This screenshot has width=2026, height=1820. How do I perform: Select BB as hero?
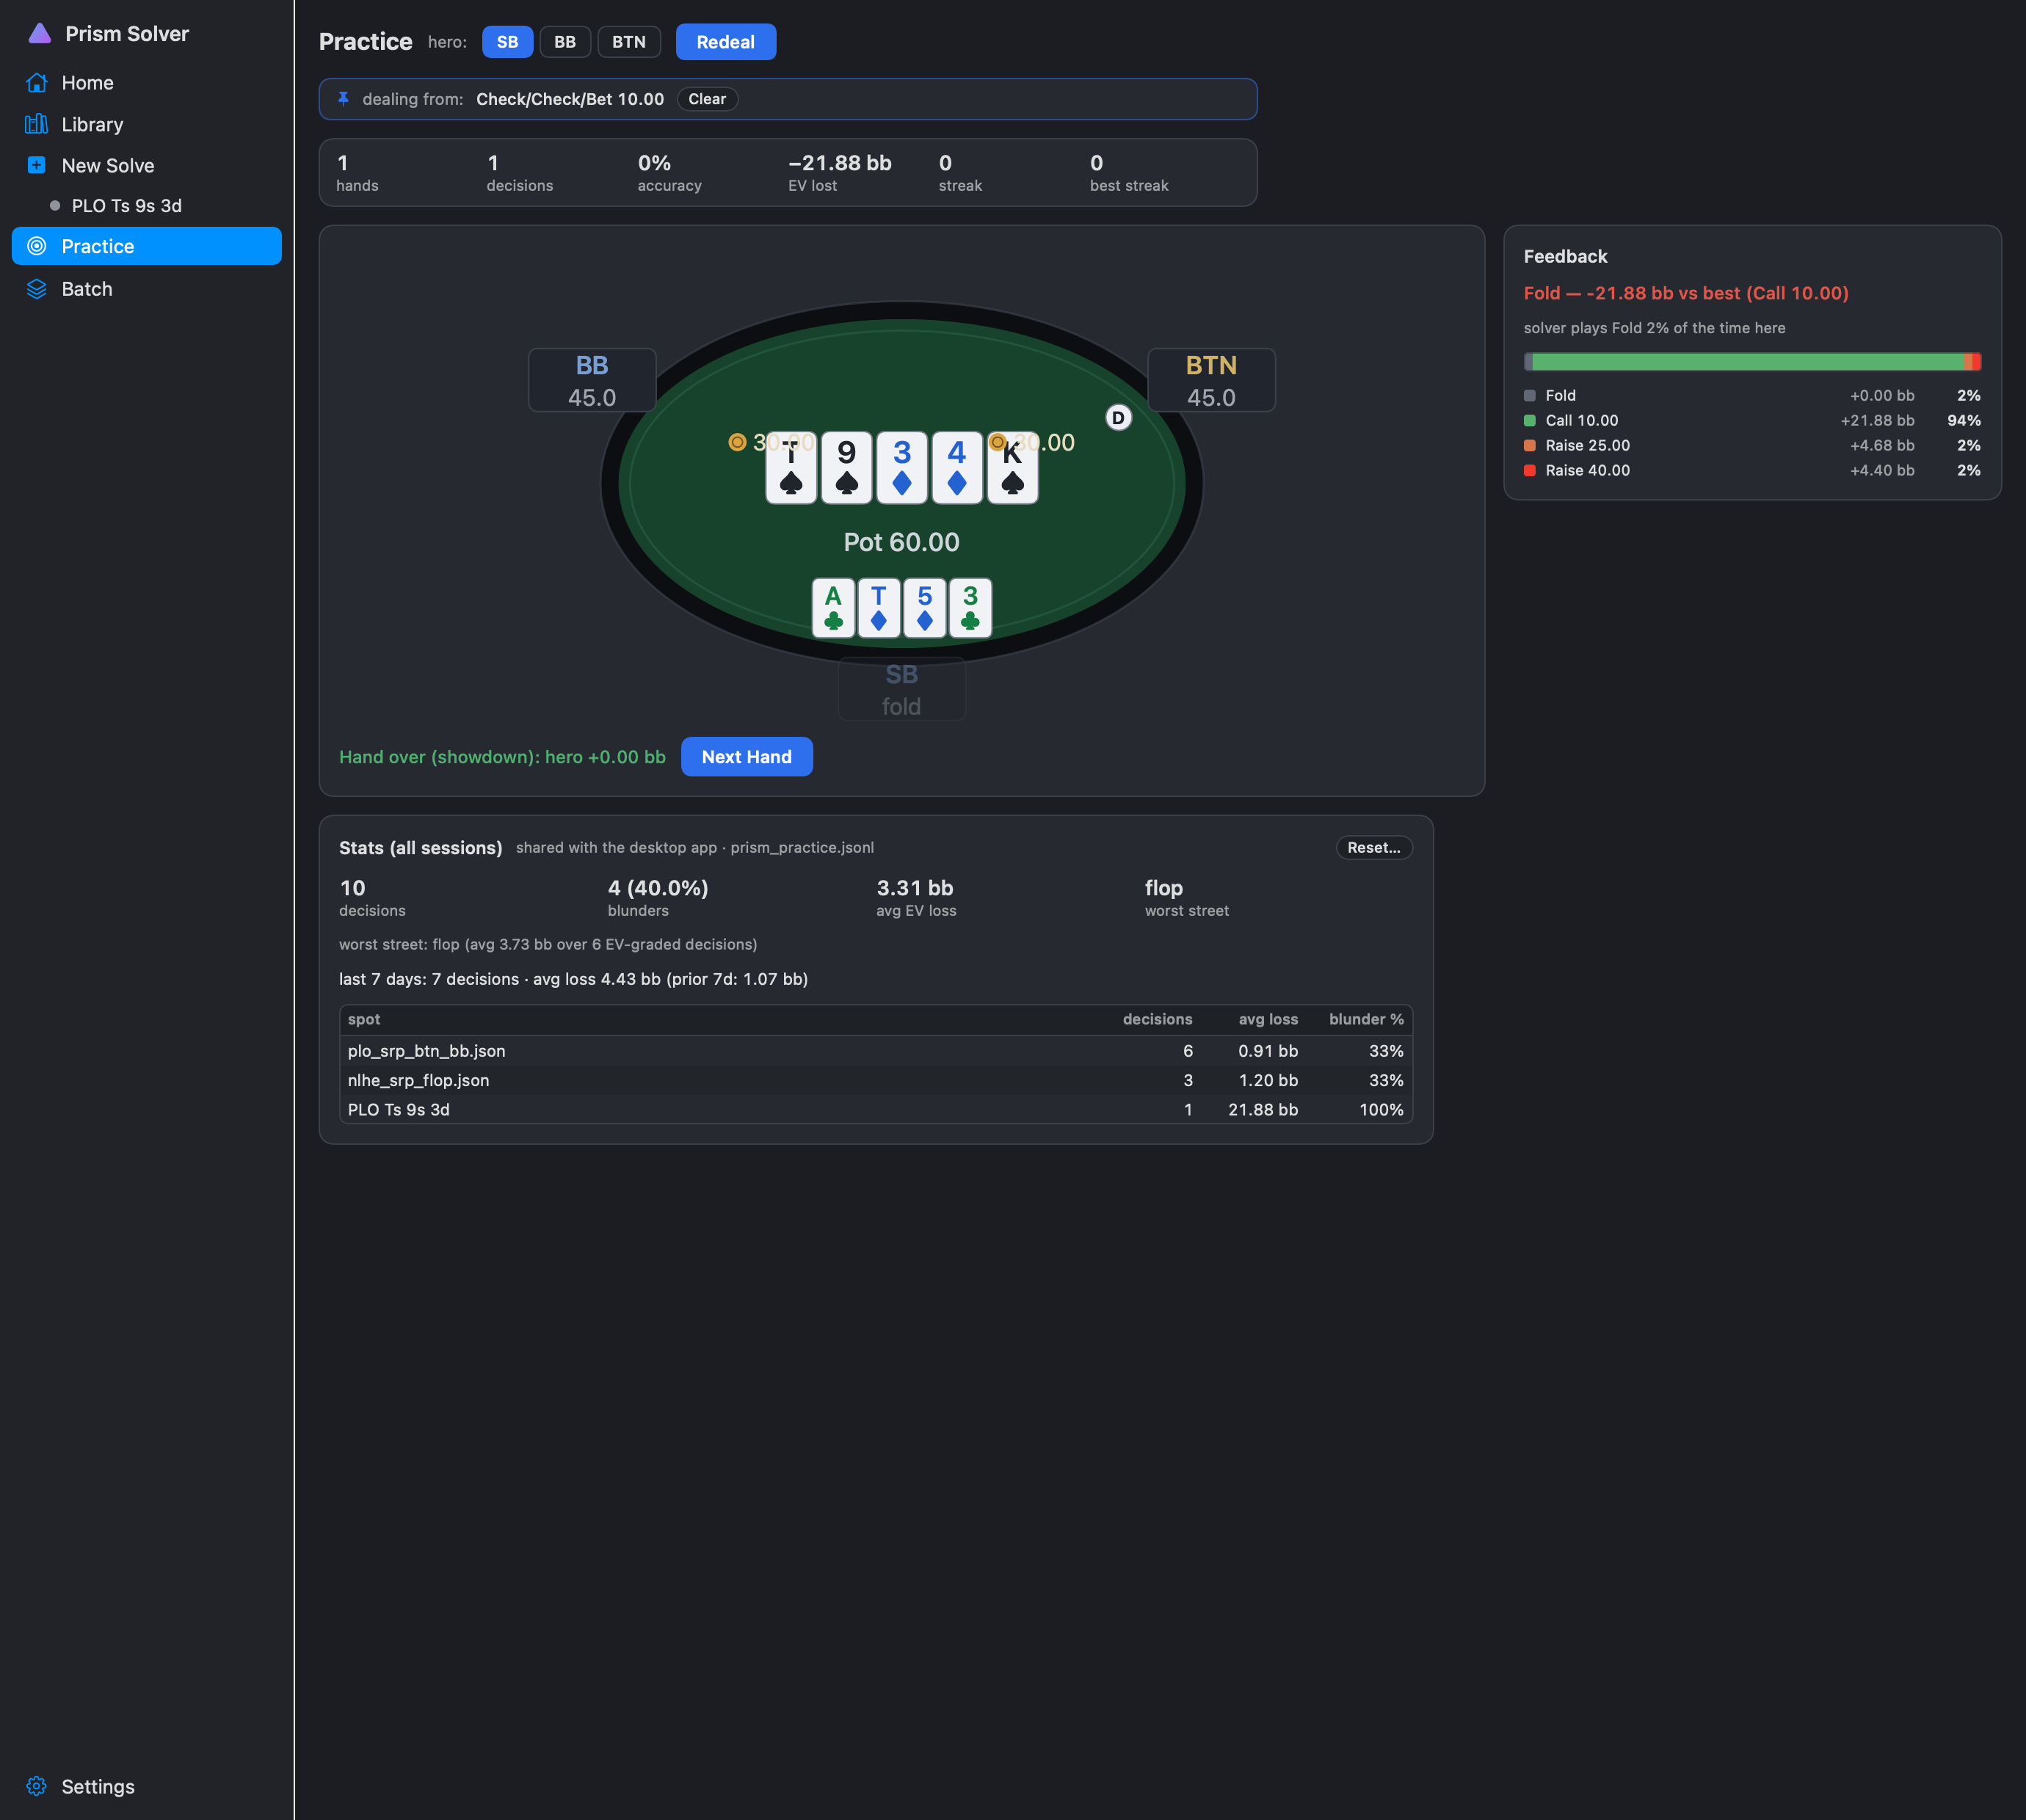pos(565,42)
